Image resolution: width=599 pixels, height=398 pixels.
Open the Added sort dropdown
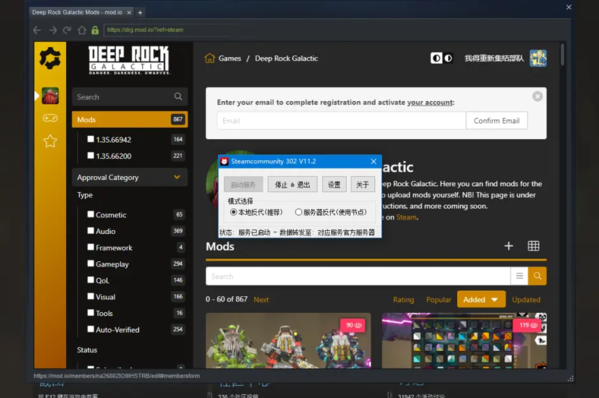click(x=481, y=299)
